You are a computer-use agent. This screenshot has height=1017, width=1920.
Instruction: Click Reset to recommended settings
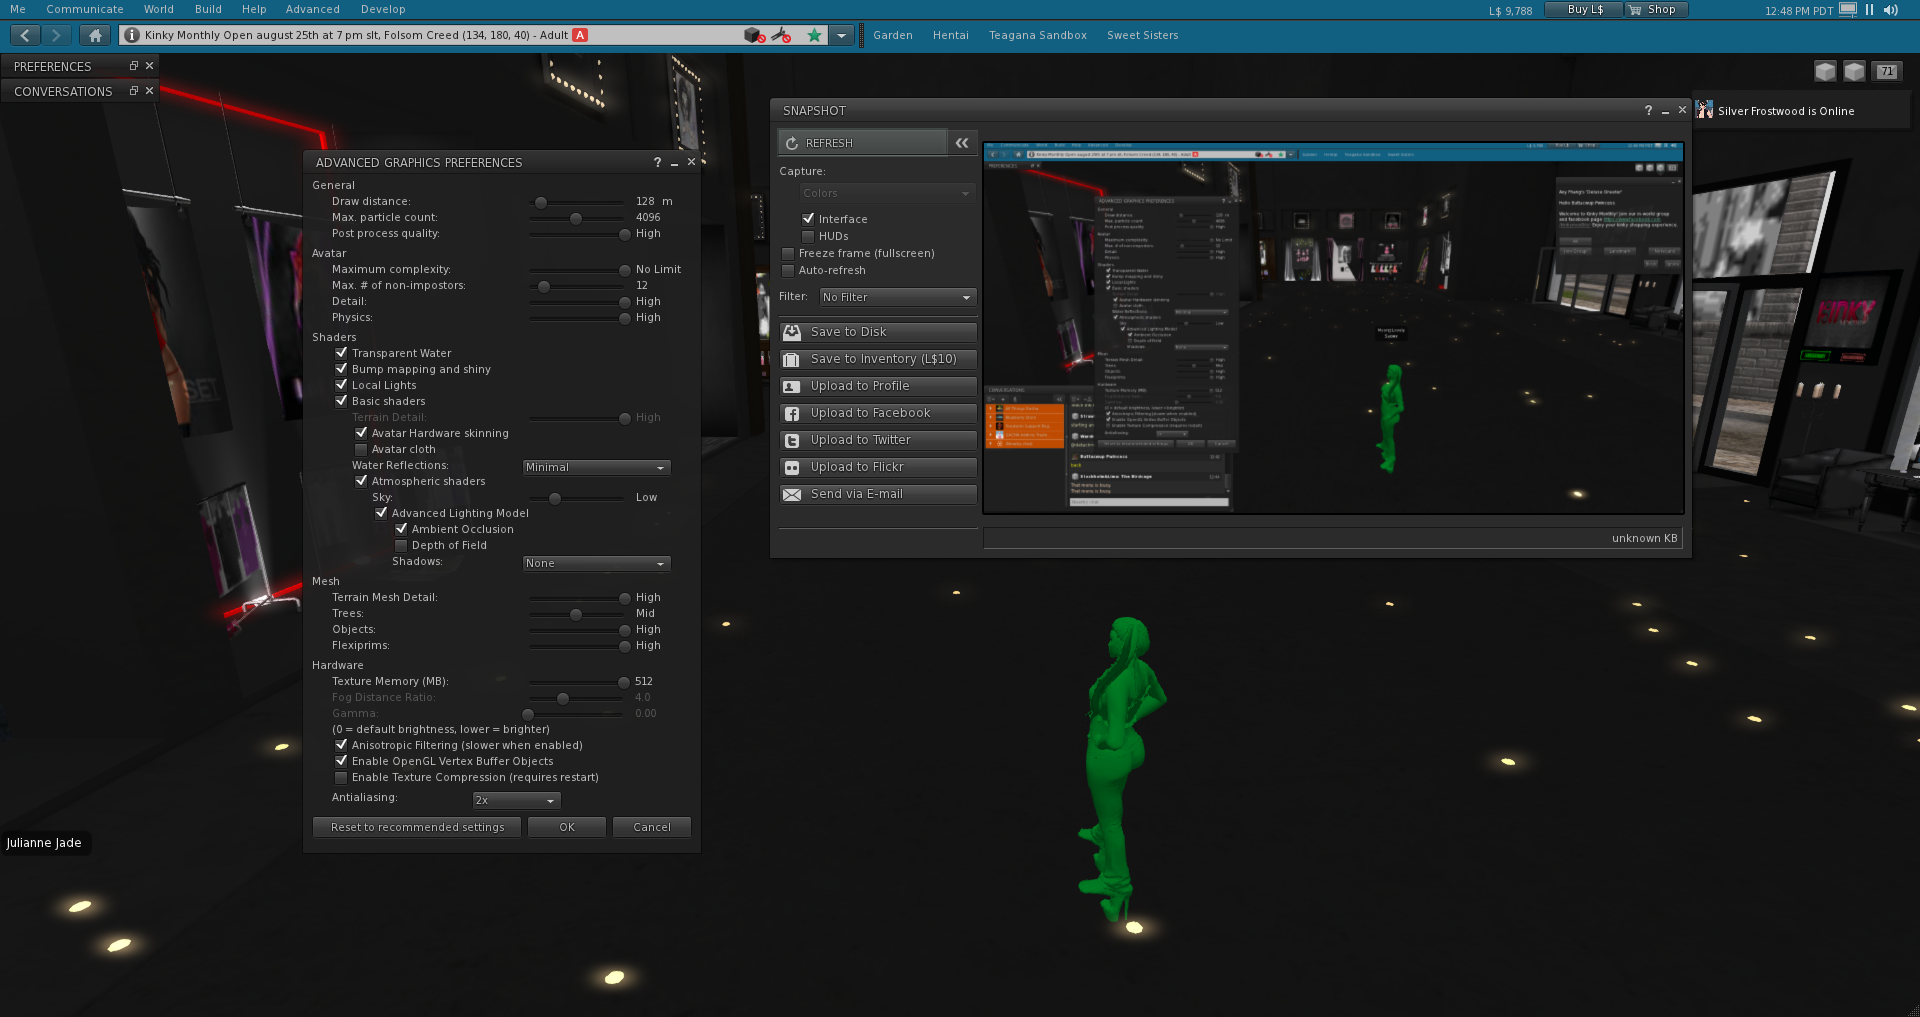[416, 827]
